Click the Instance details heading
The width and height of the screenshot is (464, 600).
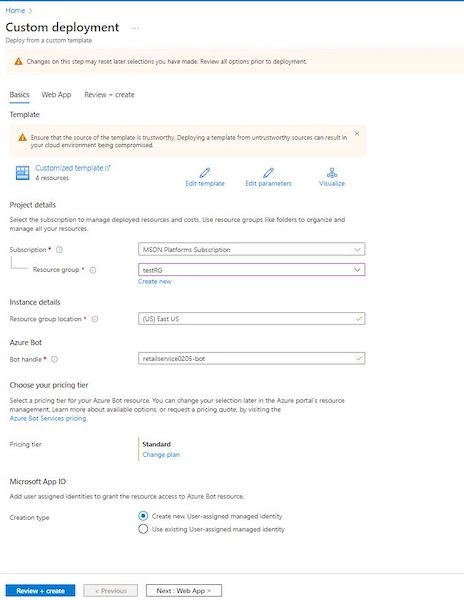pos(35,302)
